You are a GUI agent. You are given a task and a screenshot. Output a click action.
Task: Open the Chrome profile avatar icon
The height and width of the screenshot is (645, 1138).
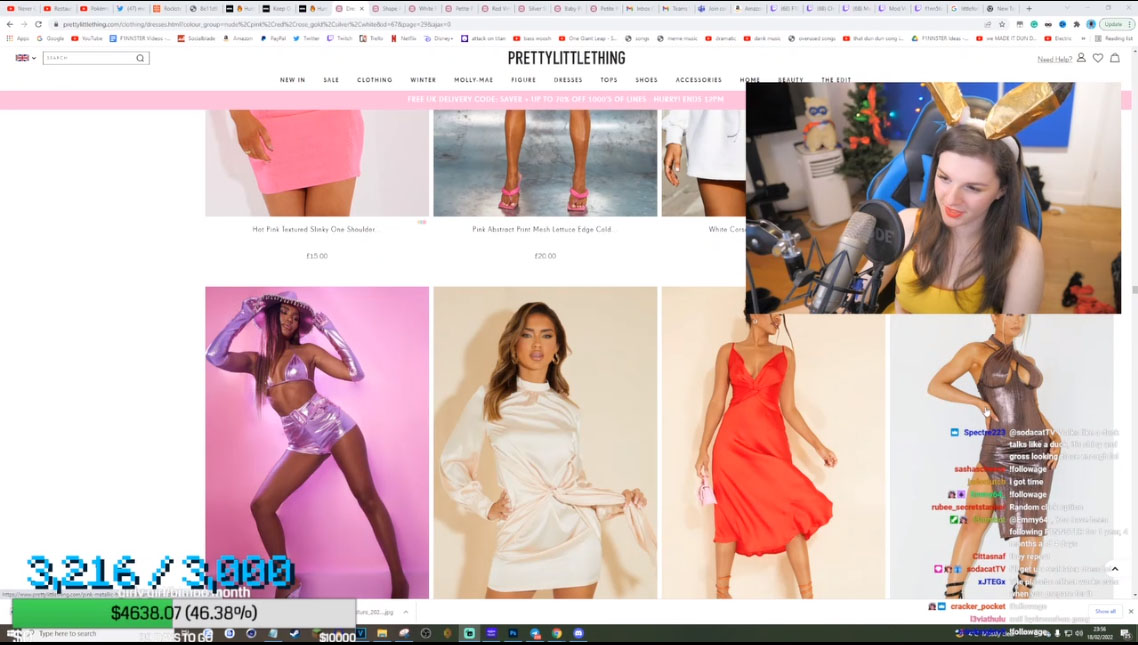[1091, 24]
